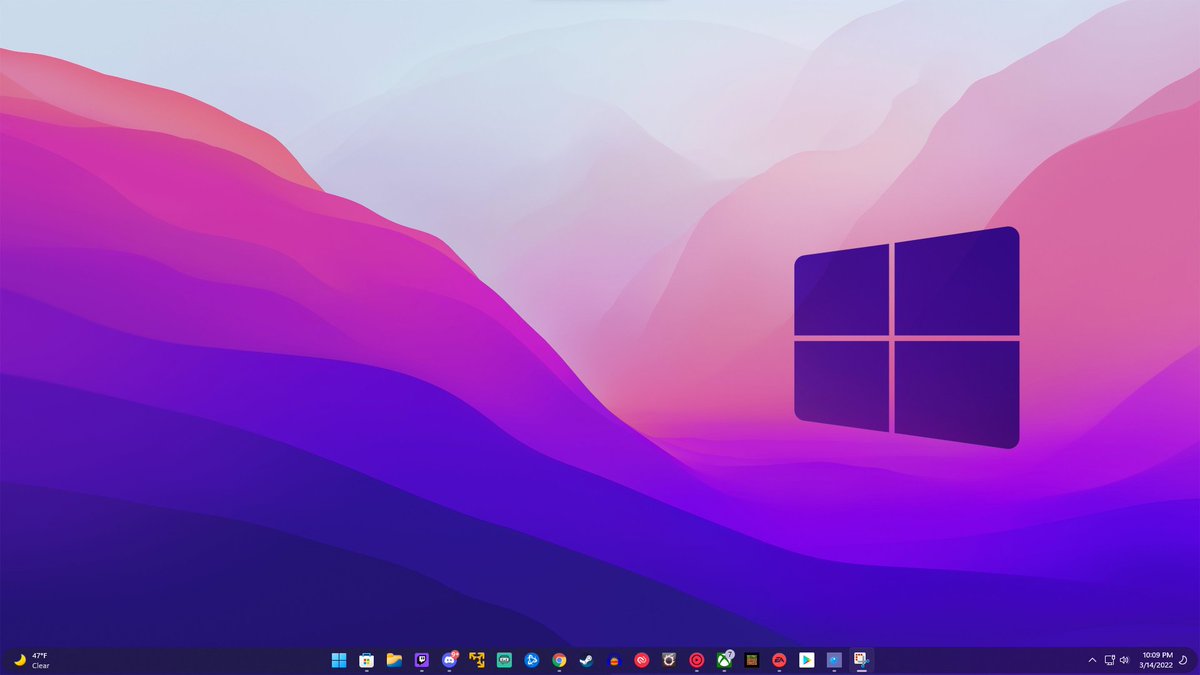Switch to the Snipping Tool taskbar icon
1200x675 pixels.
860,659
